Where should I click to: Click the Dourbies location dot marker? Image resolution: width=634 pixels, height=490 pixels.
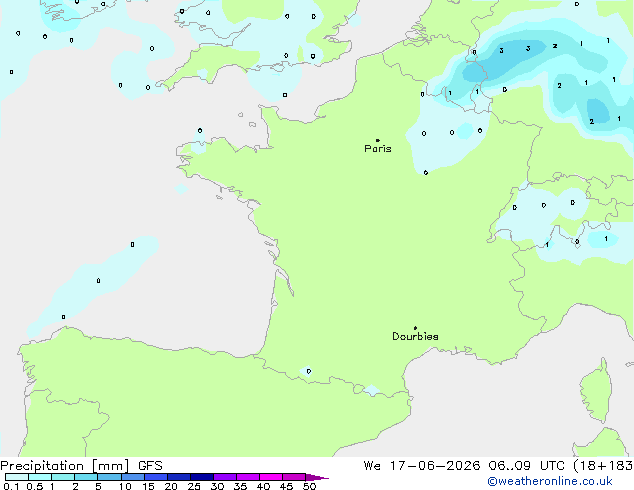(415, 328)
